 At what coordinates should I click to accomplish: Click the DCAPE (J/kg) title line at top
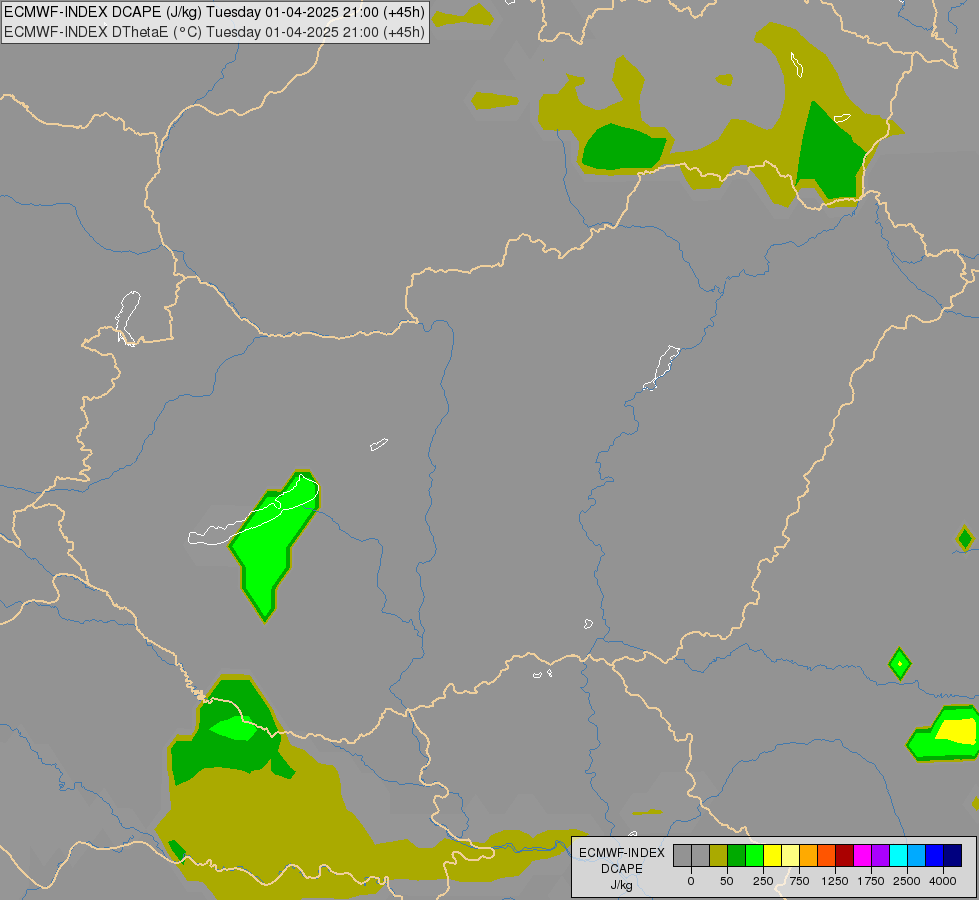click(x=214, y=12)
